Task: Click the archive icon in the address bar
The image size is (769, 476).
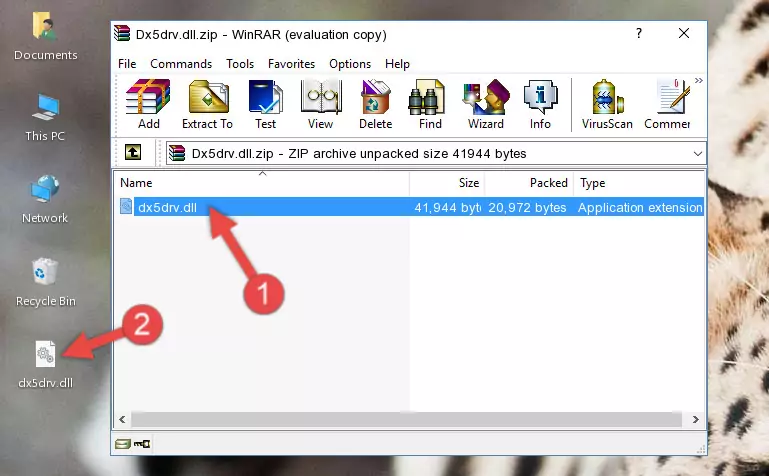Action: (x=177, y=153)
